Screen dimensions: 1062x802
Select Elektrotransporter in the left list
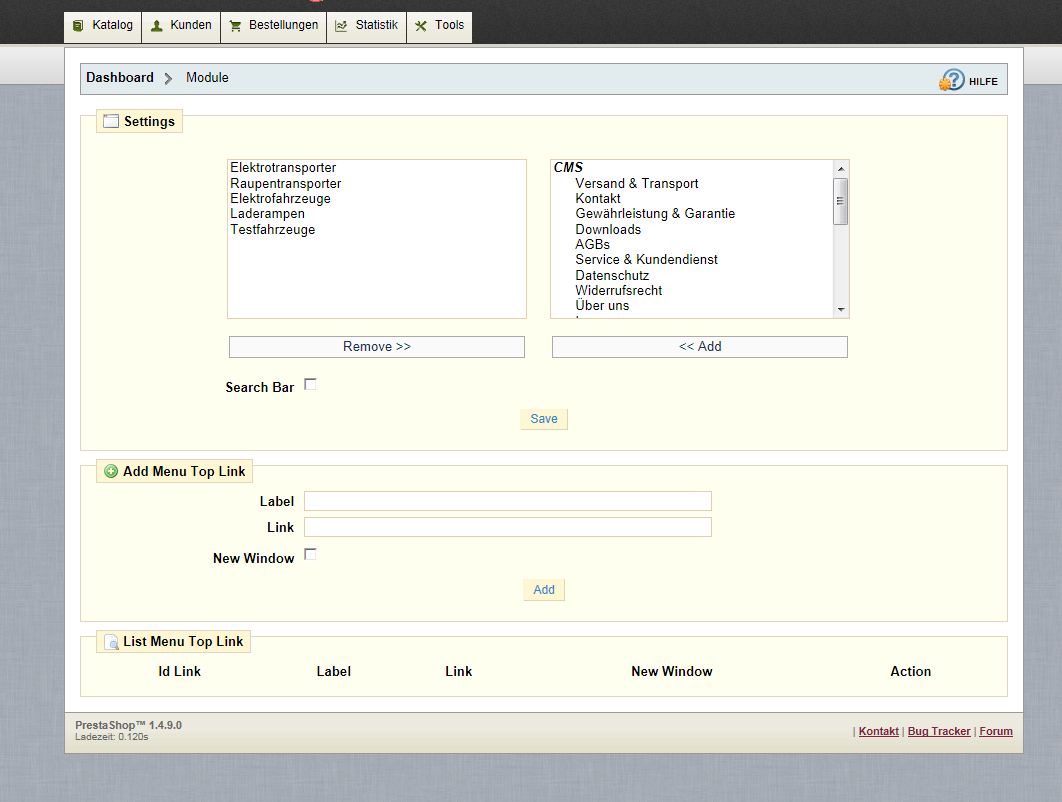283,168
